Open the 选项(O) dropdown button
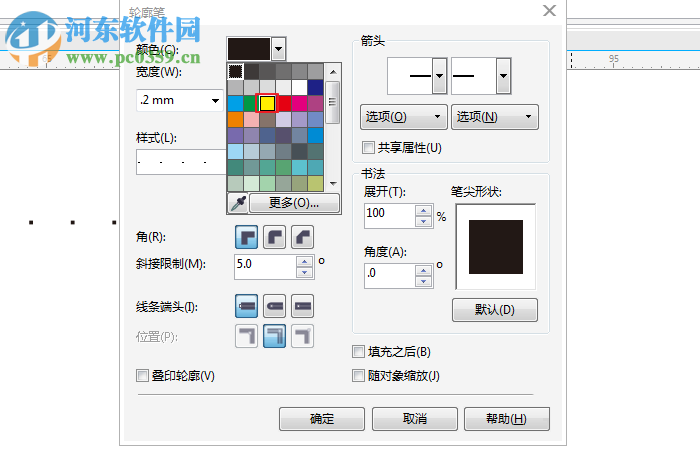 [404, 117]
